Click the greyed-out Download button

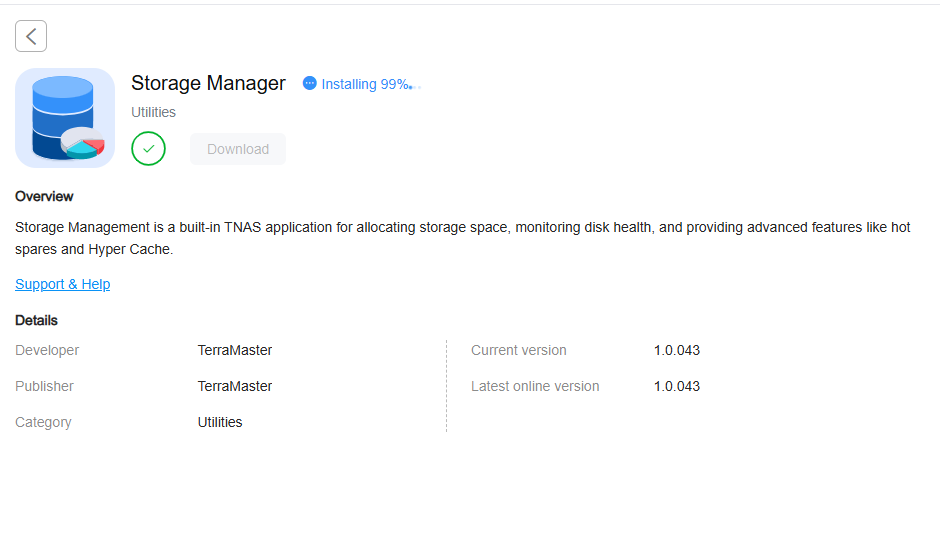(238, 149)
